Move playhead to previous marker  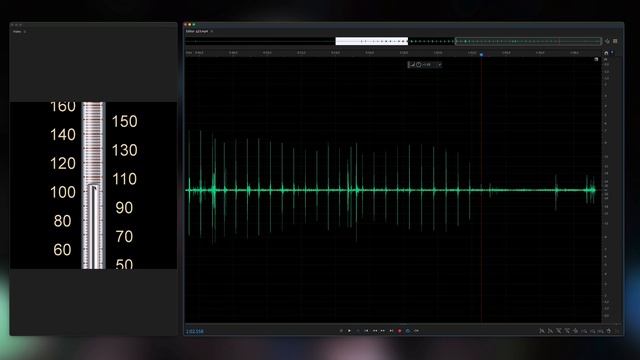367,331
